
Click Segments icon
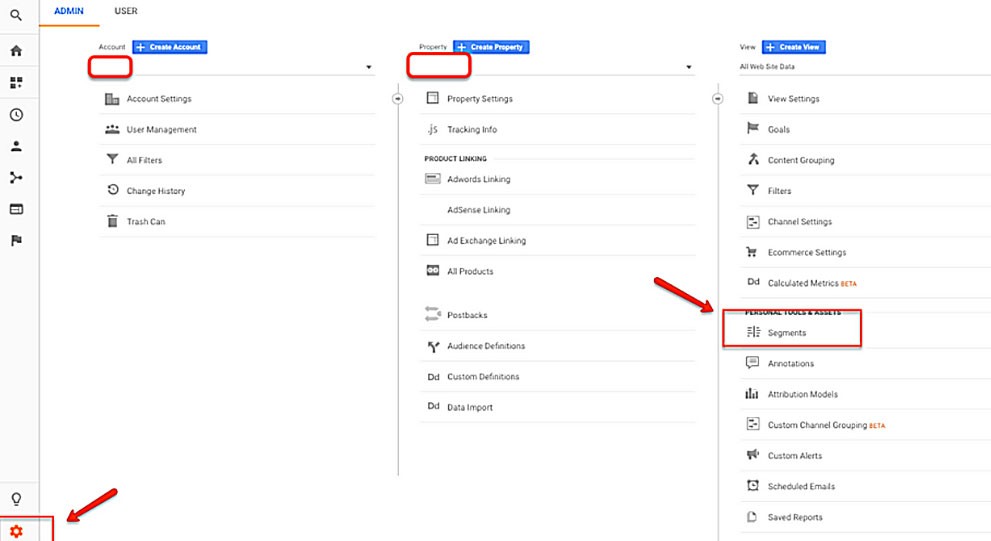[x=753, y=332]
